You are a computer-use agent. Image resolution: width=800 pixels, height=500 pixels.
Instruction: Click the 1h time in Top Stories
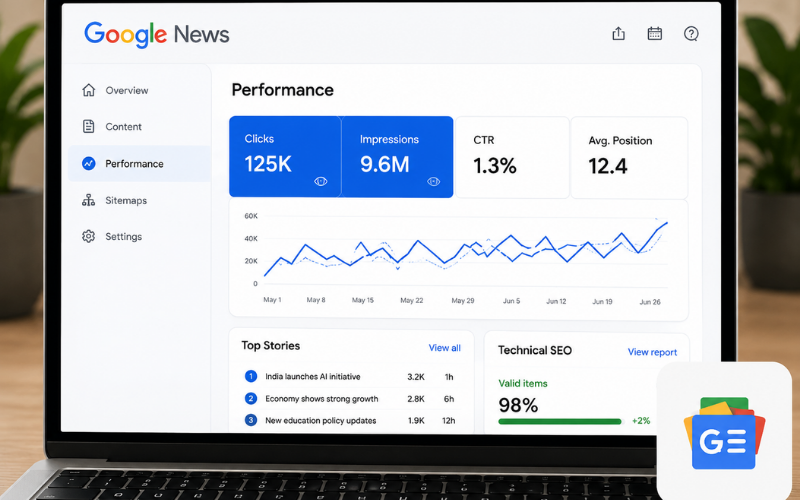[449, 377]
